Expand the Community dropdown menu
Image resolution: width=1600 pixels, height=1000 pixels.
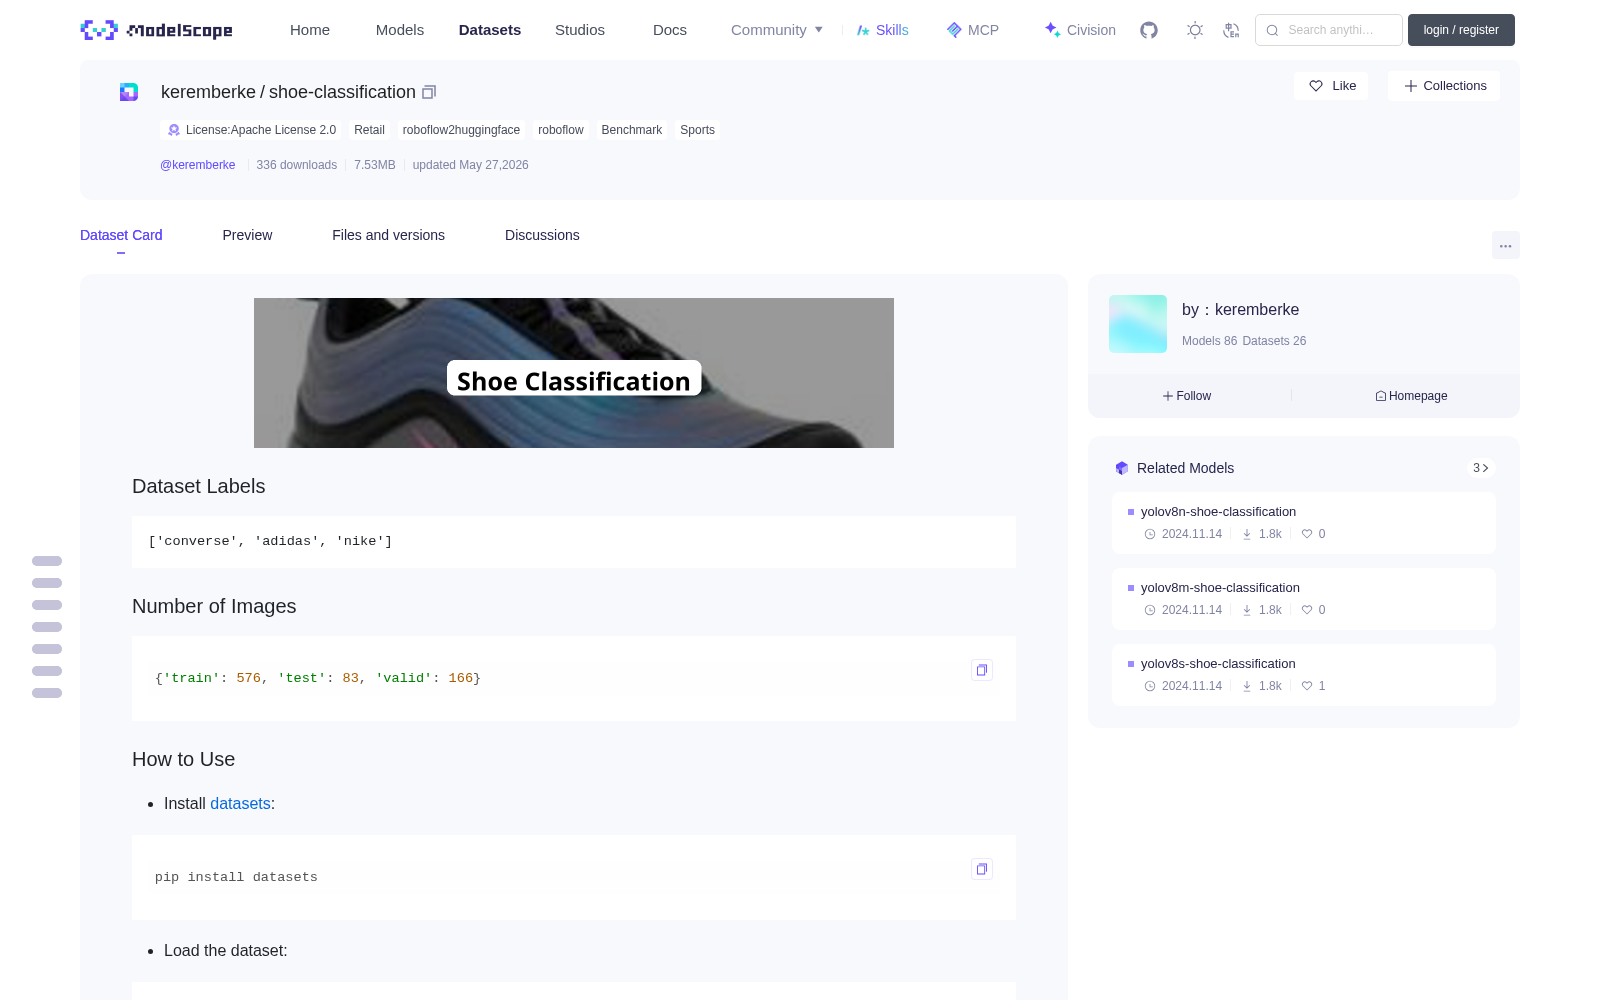coord(777,30)
